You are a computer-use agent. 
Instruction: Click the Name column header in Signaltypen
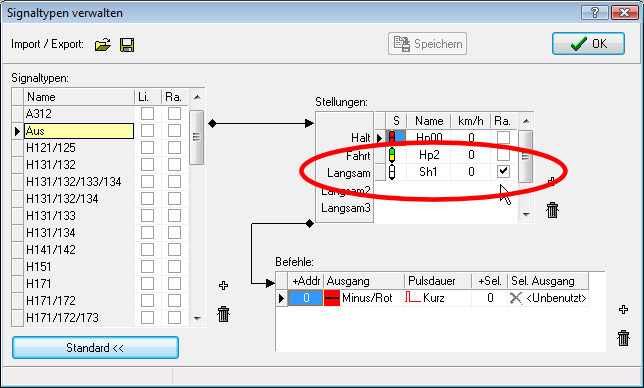tap(79, 97)
